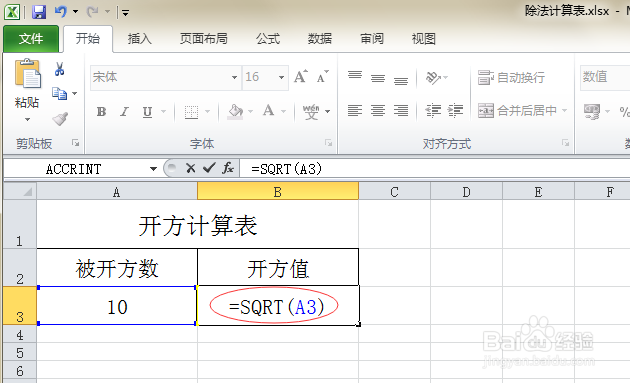Viewport: 630px width, 383px height.
Task: Switch to the 视图 (View) tab
Action: [x=423, y=39]
